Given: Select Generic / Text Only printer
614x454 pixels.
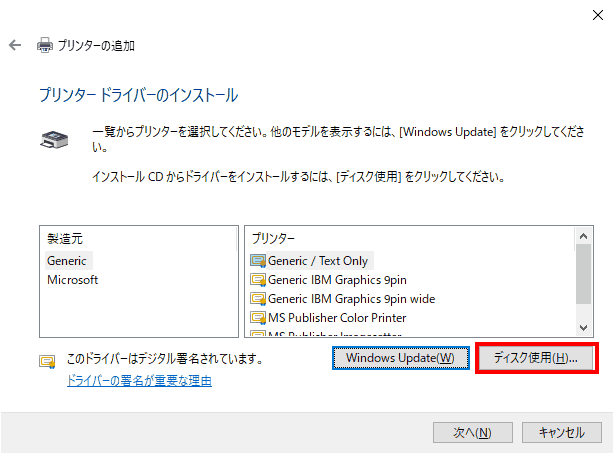Looking at the screenshot, I should (318, 261).
